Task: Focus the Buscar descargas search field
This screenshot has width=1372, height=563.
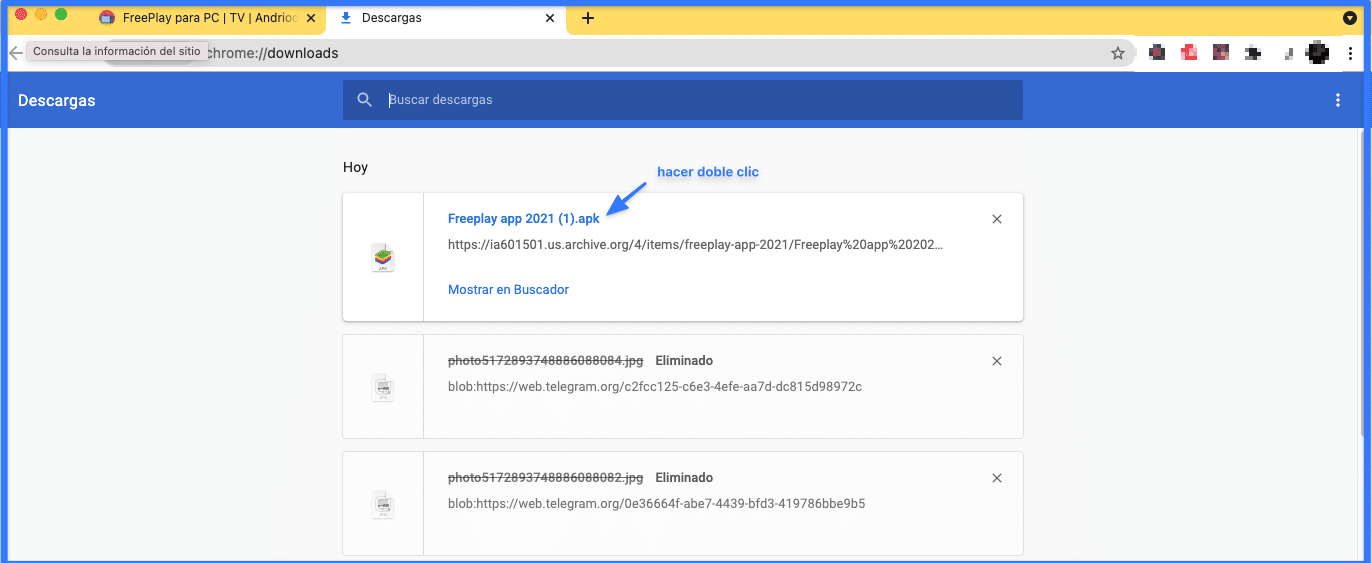Action: [x=700, y=100]
